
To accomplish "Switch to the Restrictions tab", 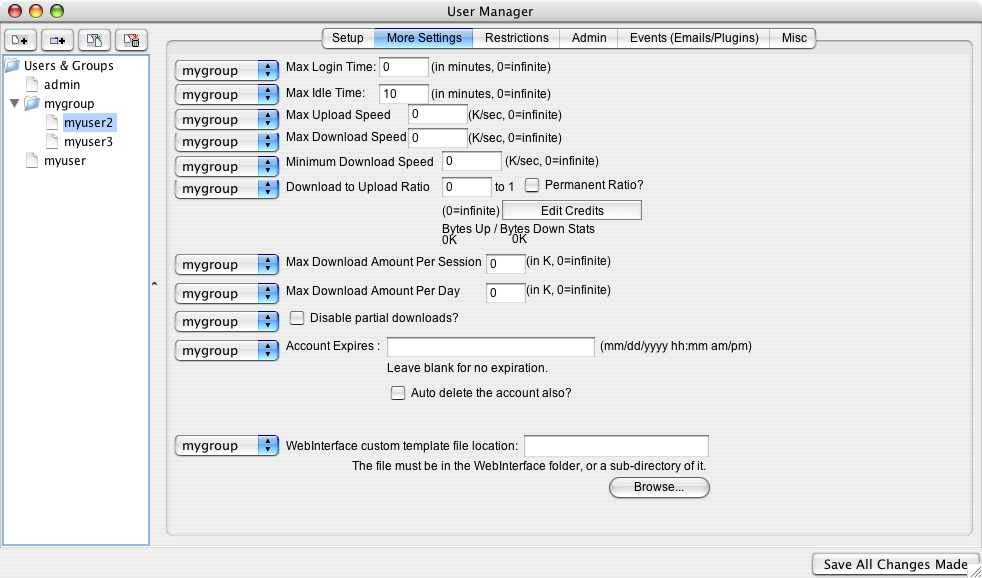I will [517, 38].
